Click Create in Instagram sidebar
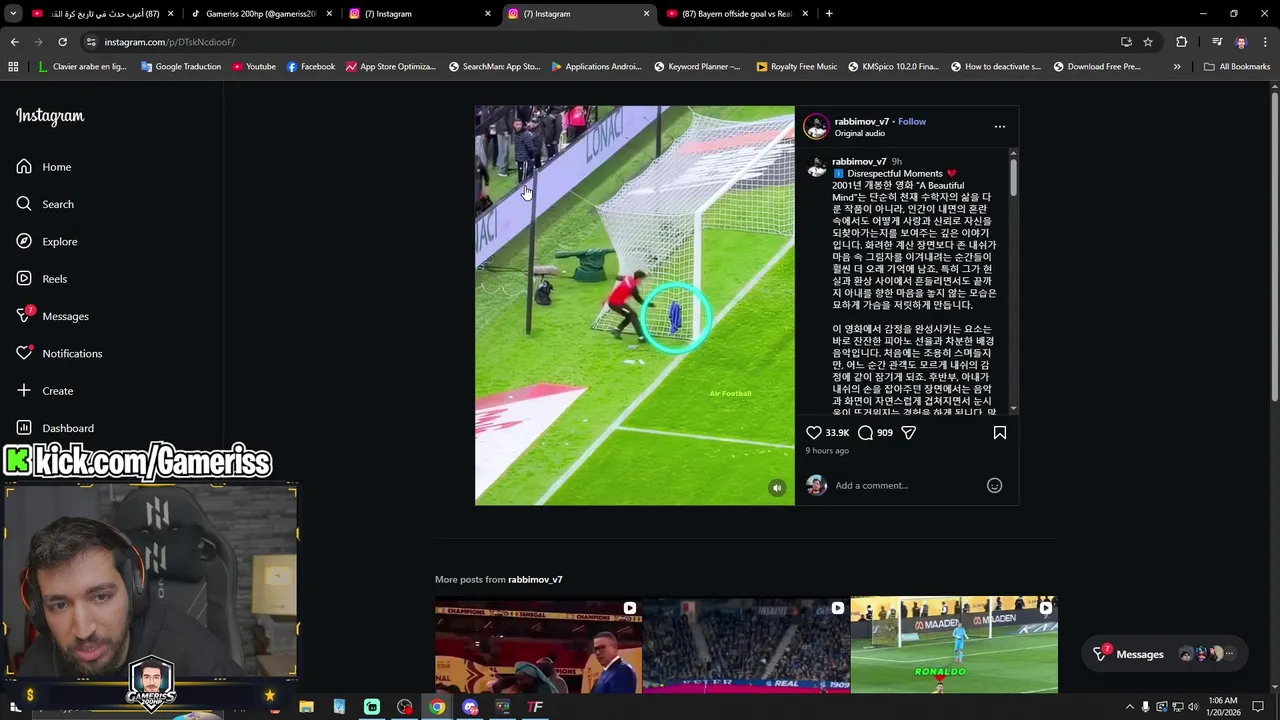1280x720 pixels. coord(45,391)
